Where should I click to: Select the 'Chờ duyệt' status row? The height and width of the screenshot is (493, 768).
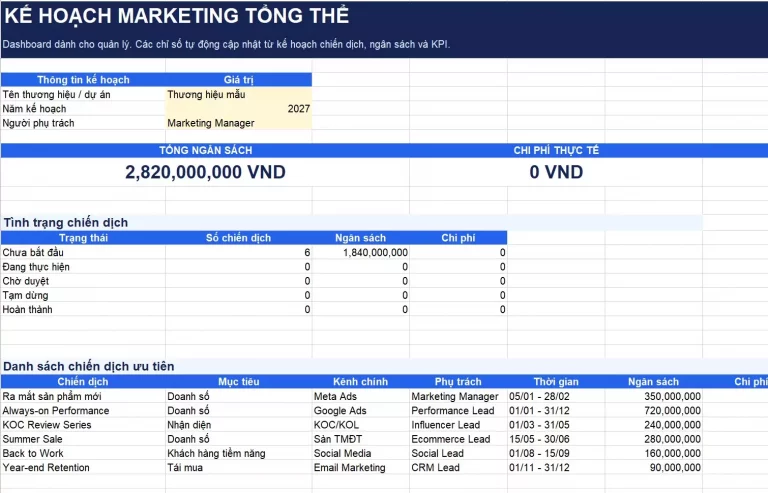tap(254, 281)
